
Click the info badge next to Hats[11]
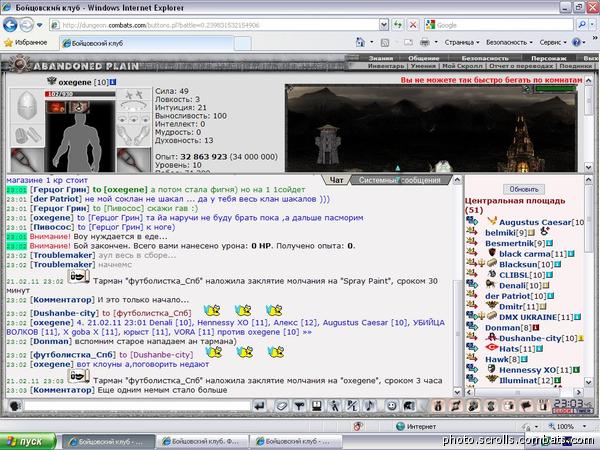click(539, 349)
